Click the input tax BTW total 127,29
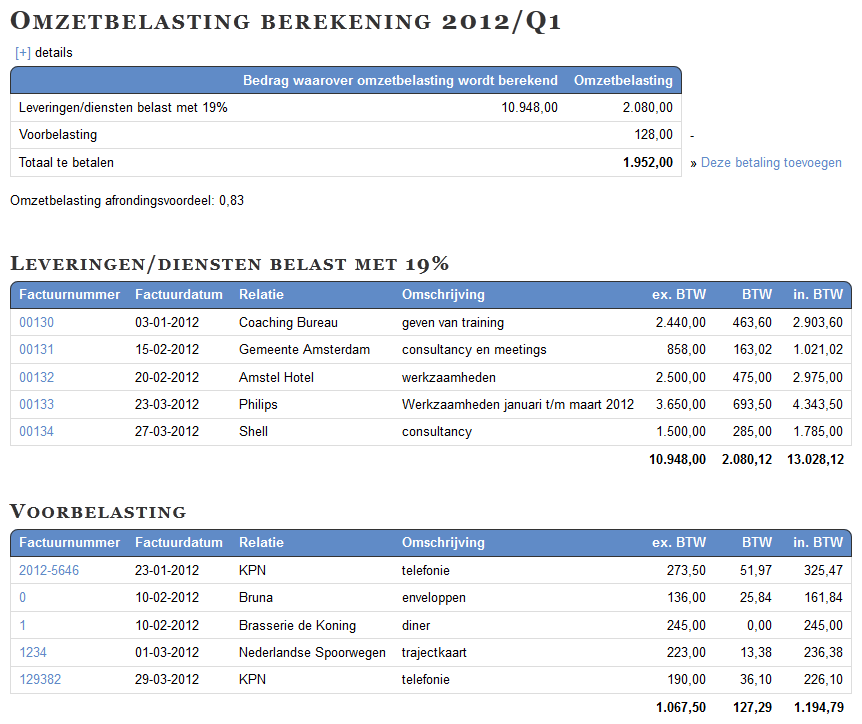 point(752,708)
